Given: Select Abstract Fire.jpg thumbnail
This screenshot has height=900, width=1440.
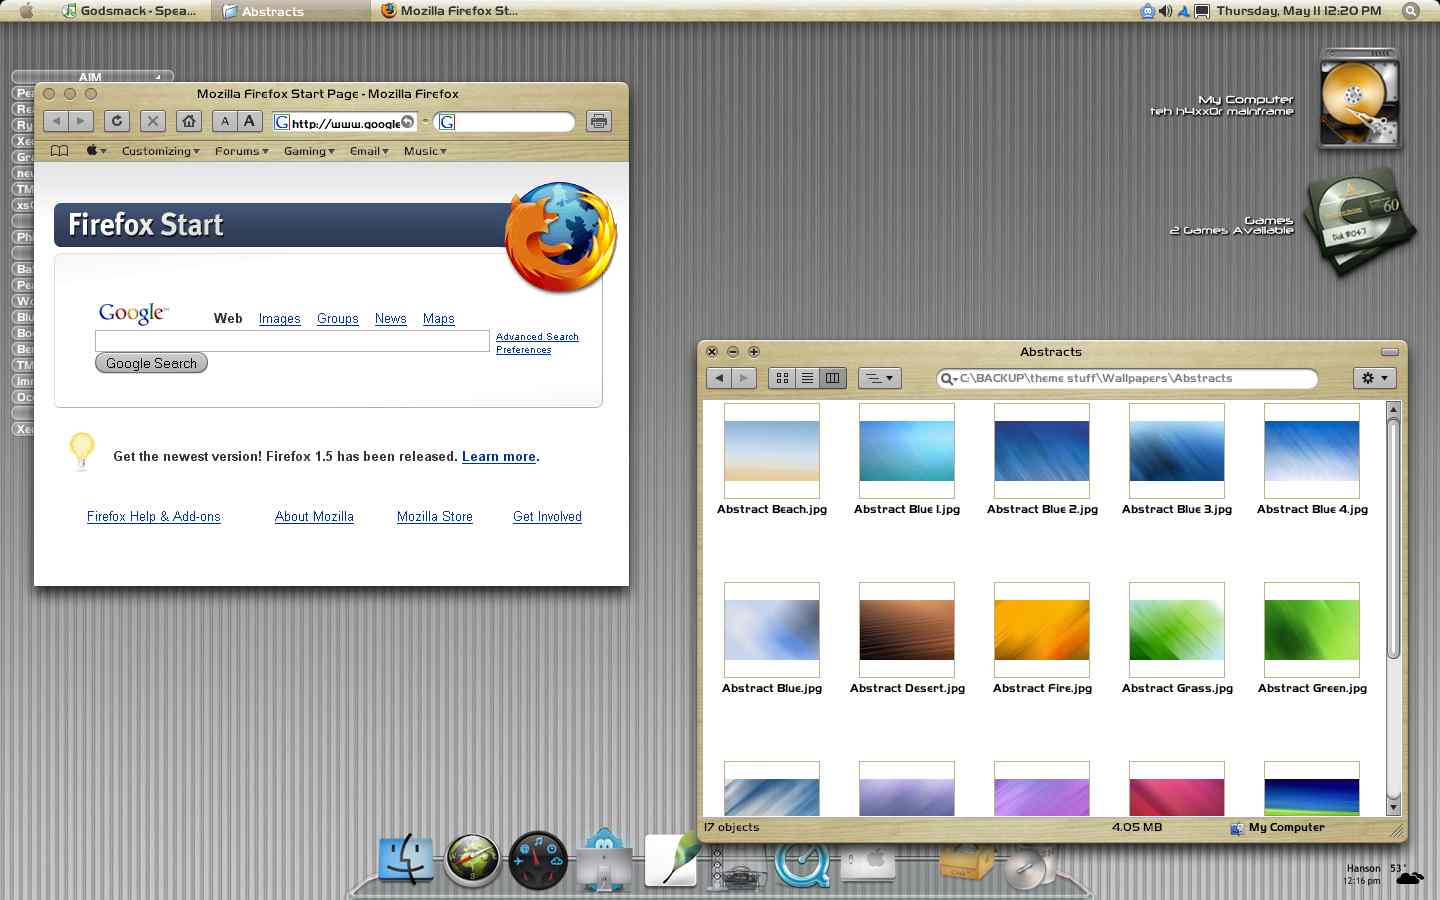Looking at the screenshot, I should point(1042,630).
